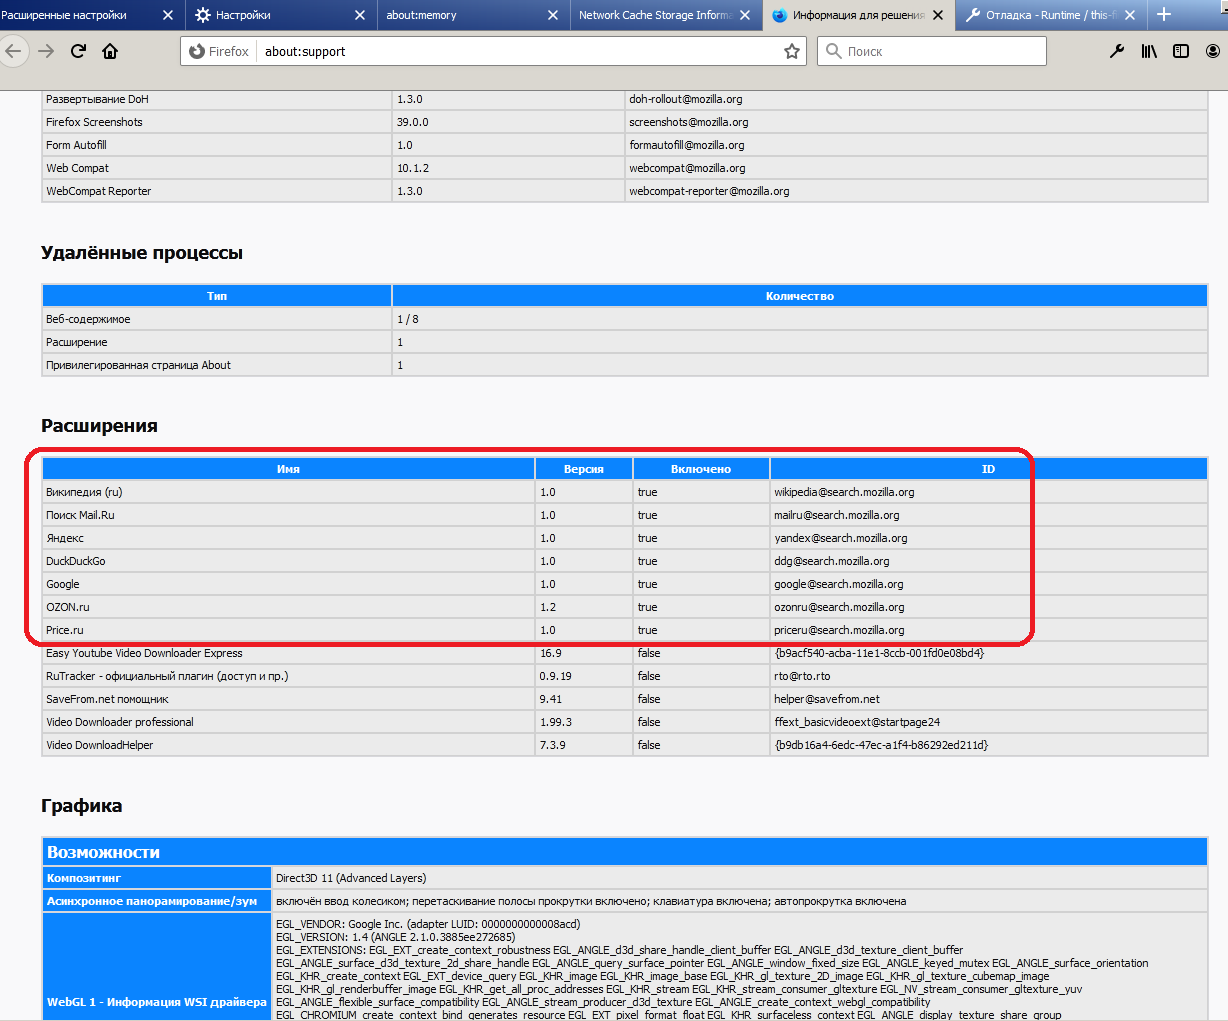1228x1021 pixels.
Task: Click the magnifier icon in search box
Action: click(834, 51)
